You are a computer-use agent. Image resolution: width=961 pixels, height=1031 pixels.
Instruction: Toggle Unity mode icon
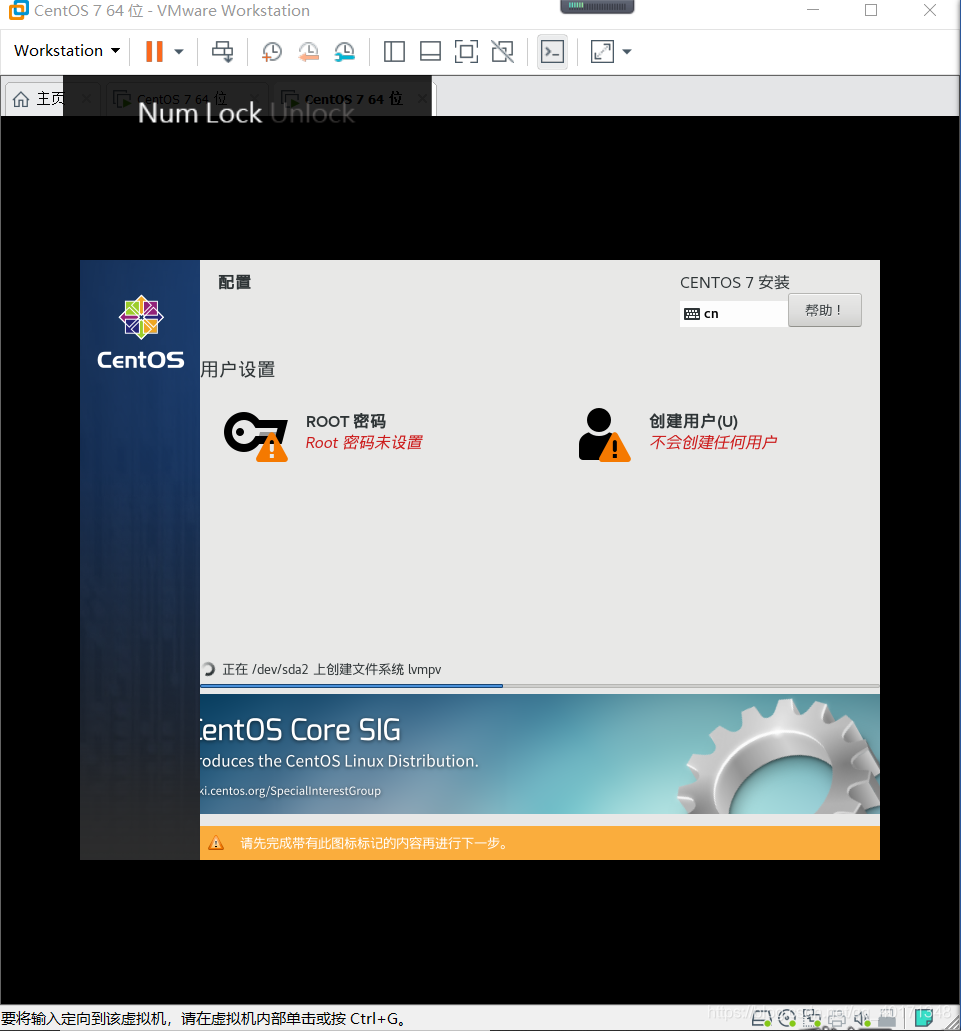(x=503, y=51)
